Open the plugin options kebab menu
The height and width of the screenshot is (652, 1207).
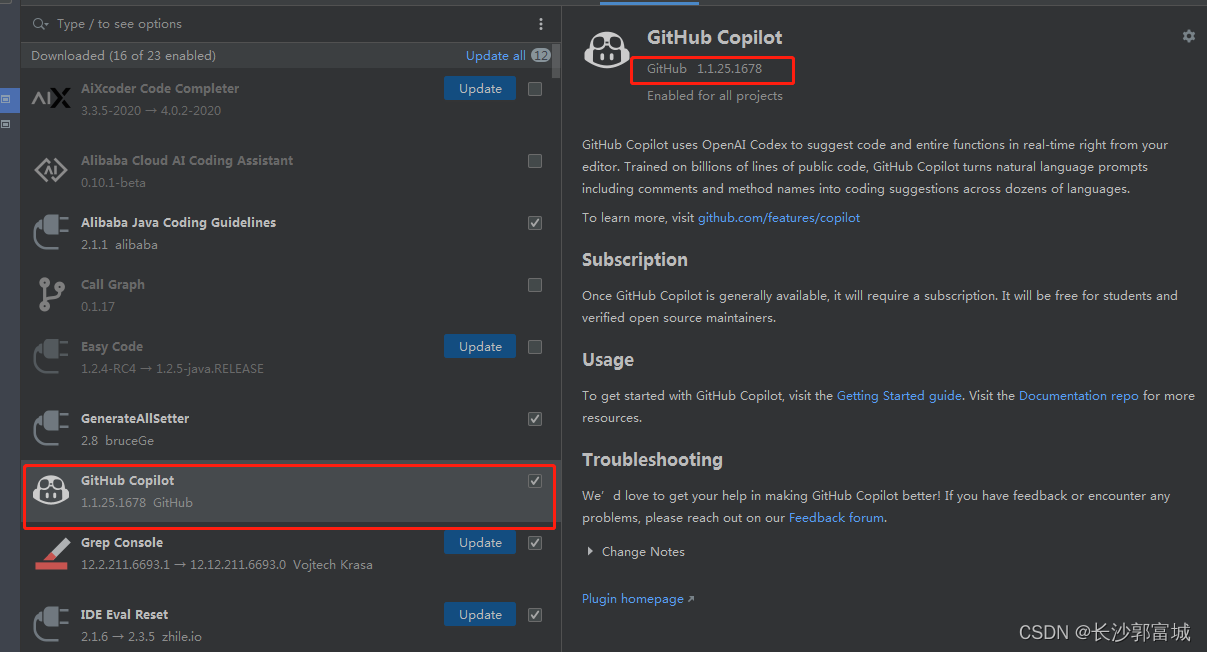click(x=541, y=23)
